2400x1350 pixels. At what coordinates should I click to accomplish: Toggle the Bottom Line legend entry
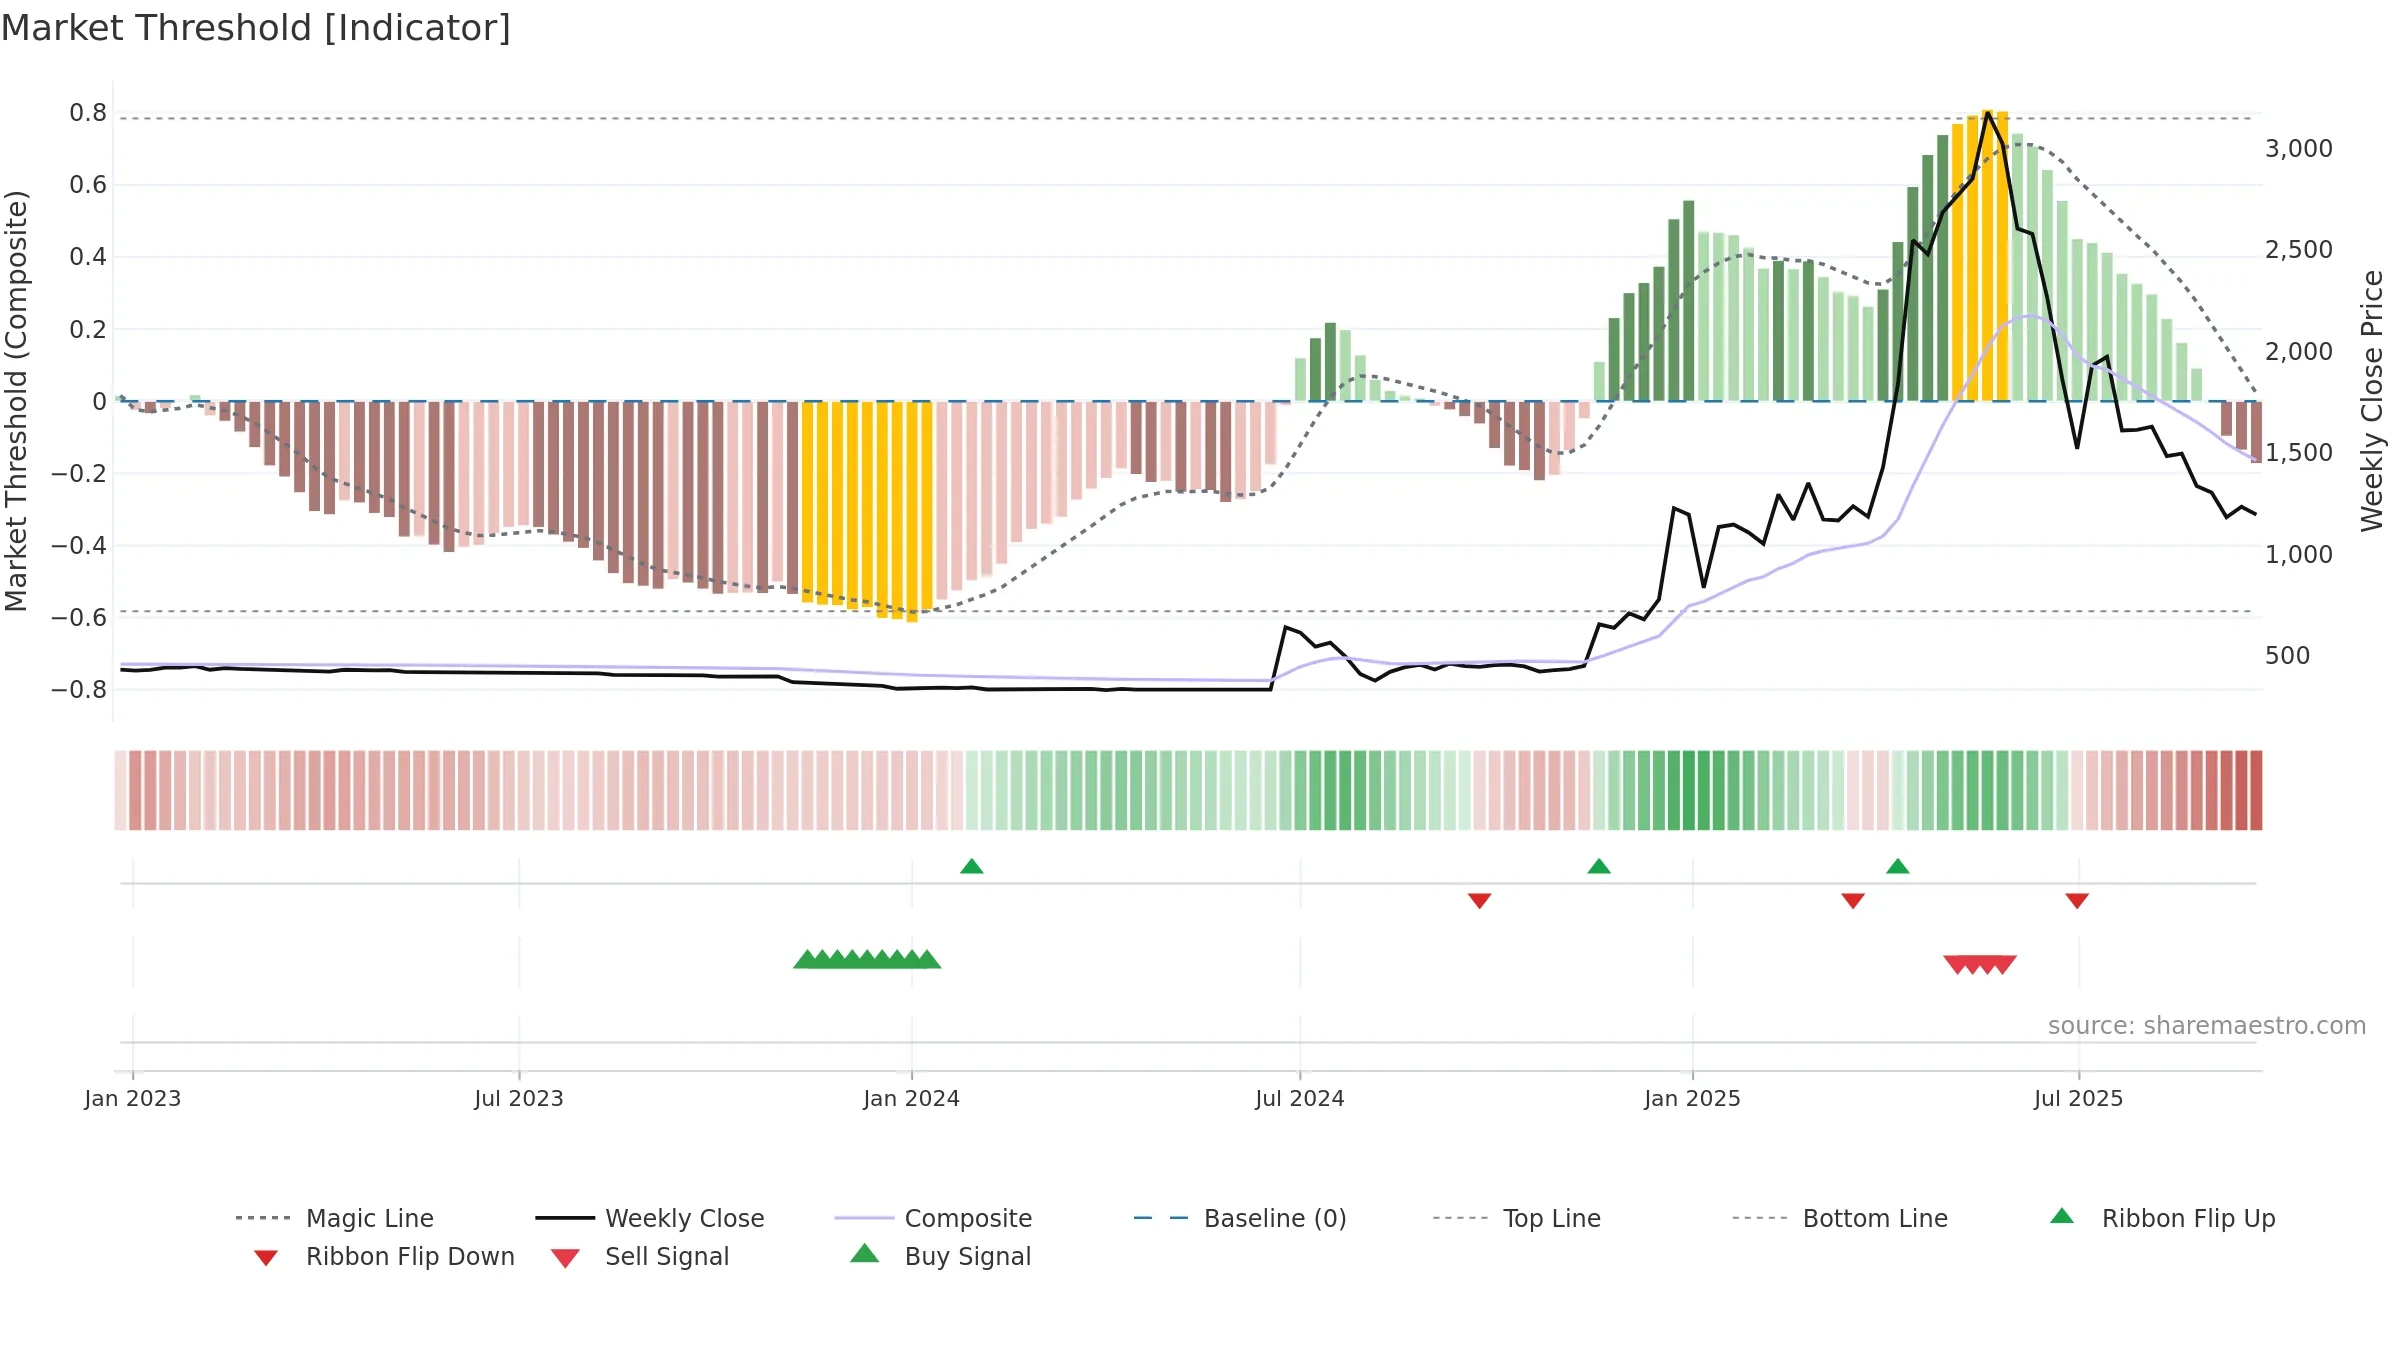1840,1218
